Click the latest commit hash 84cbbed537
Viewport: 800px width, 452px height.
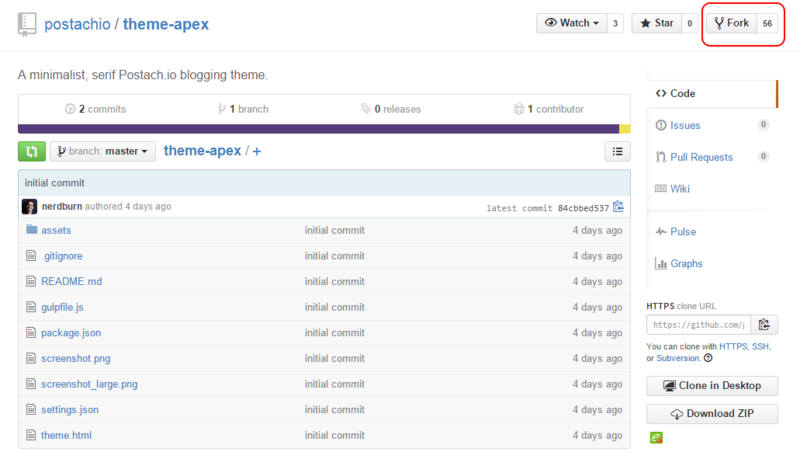coord(583,208)
